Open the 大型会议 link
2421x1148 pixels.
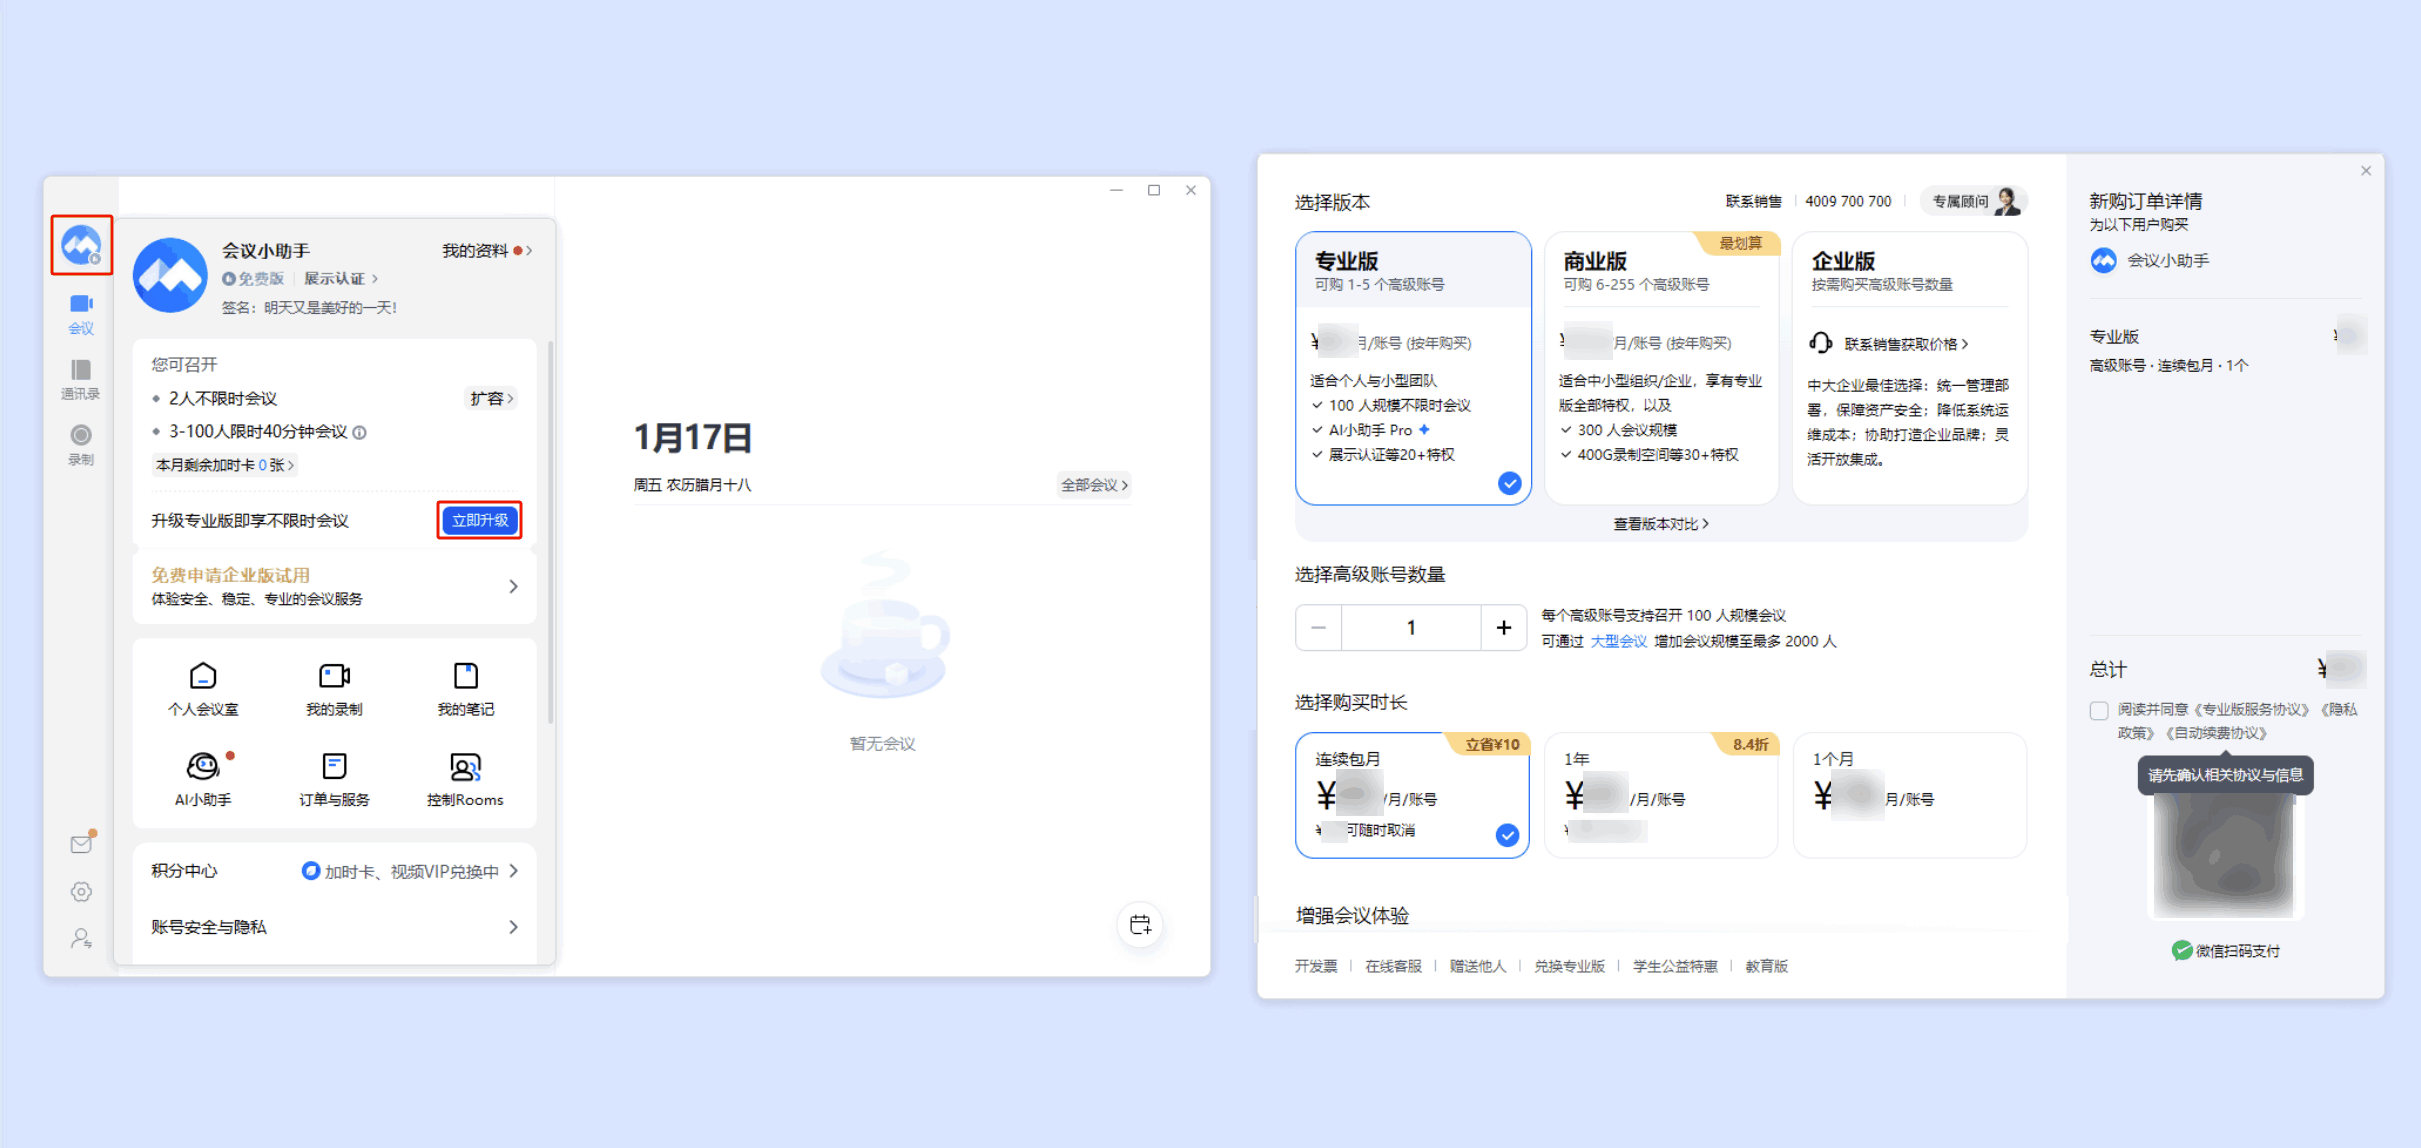(x=1618, y=641)
